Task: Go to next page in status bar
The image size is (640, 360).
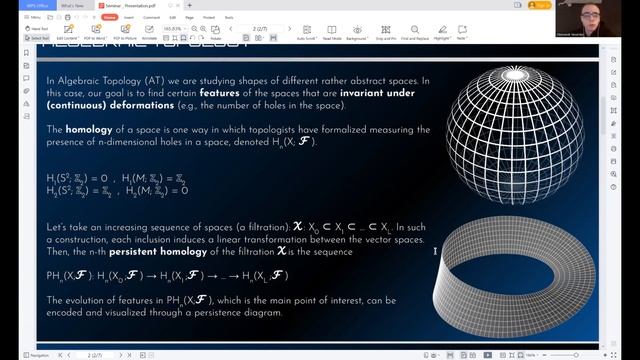Action: click(120, 355)
